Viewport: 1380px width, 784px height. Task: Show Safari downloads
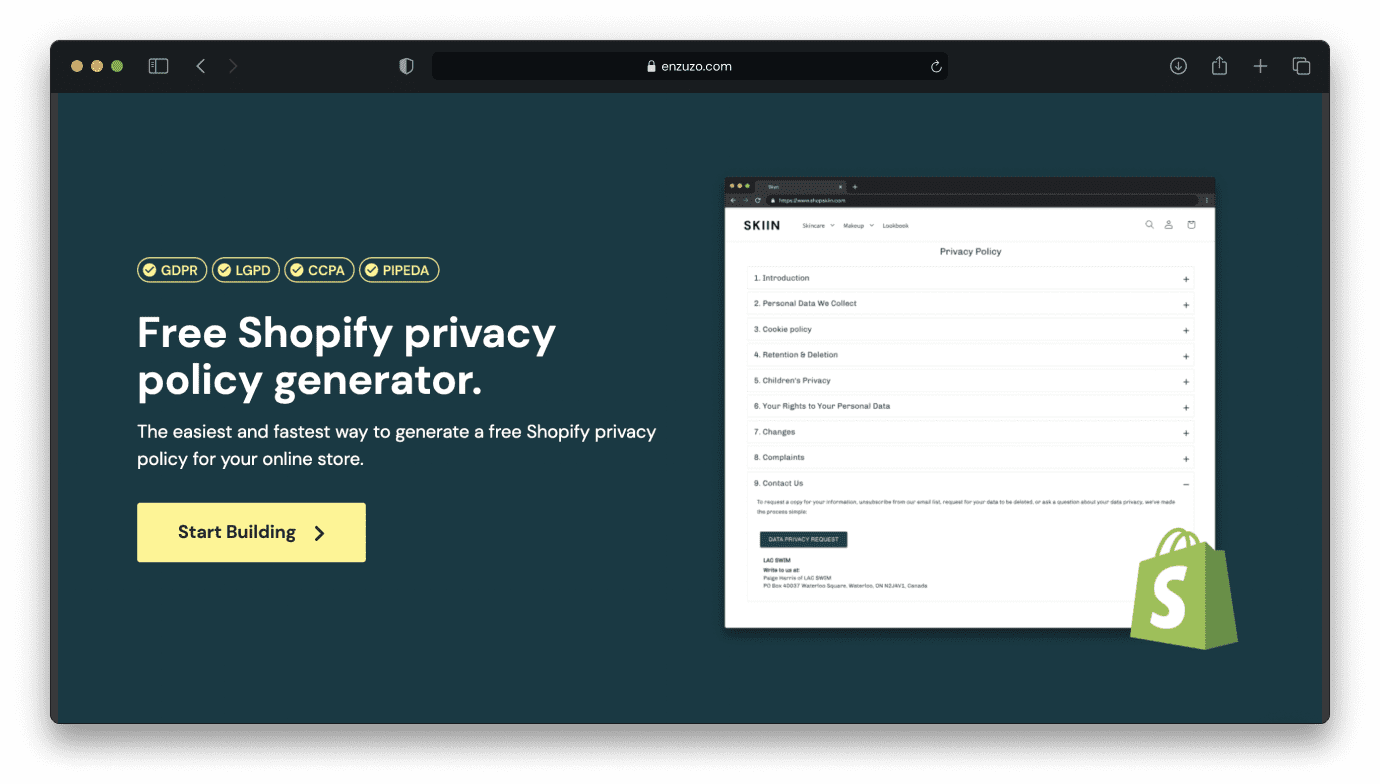pyautogui.click(x=1178, y=66)
